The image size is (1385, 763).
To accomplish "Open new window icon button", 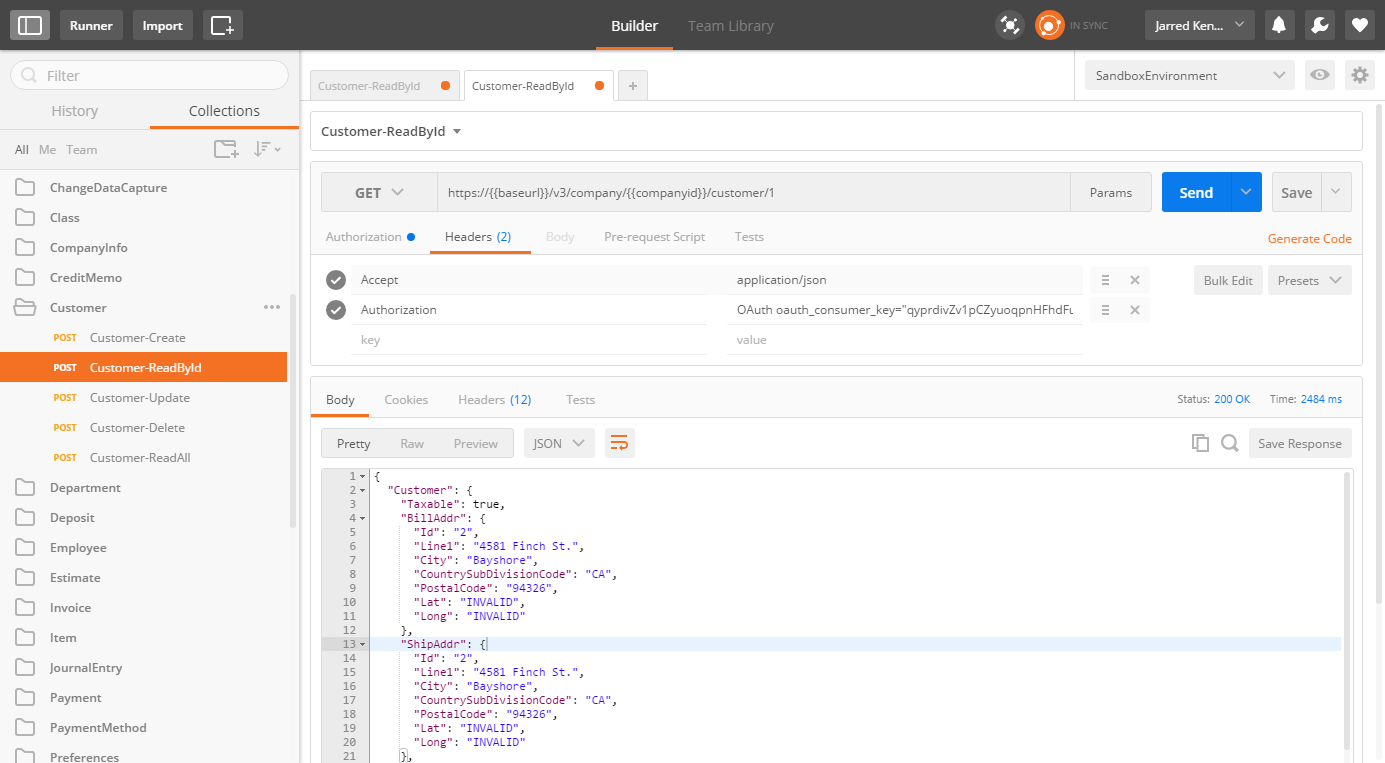I will [222, 25].
